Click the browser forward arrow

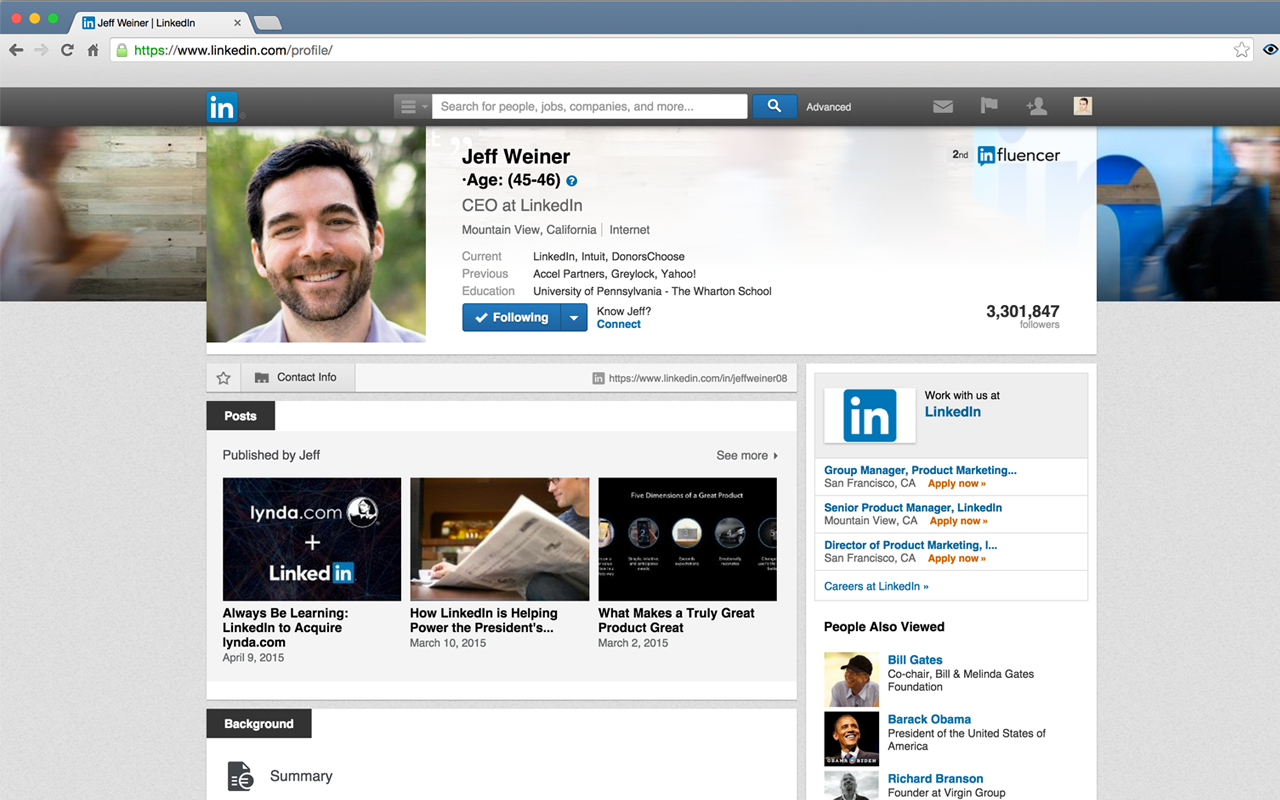[41, 50]
